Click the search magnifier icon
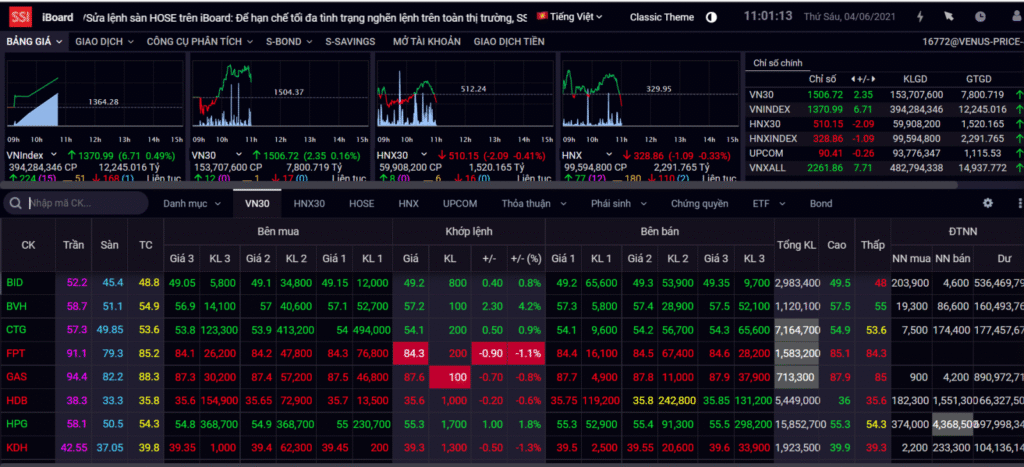This screenshot has height=467, width=1024. (17, 204)
